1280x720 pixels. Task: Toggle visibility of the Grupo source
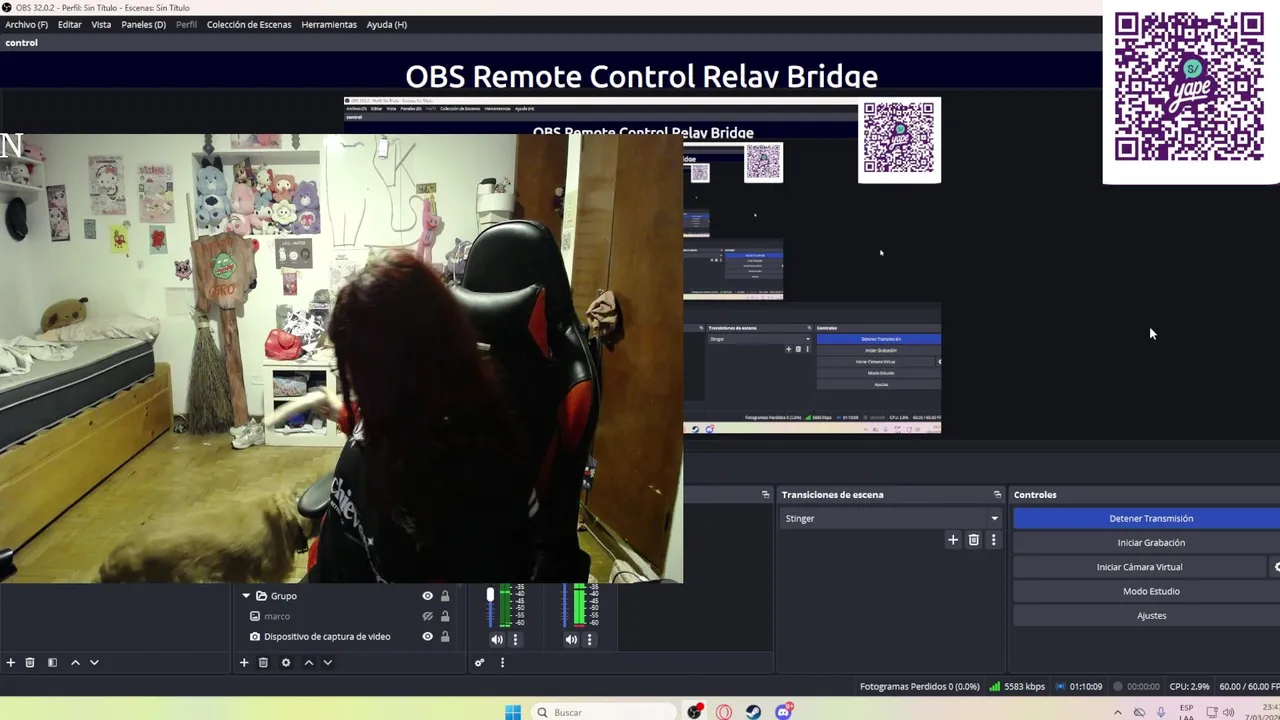428,596
